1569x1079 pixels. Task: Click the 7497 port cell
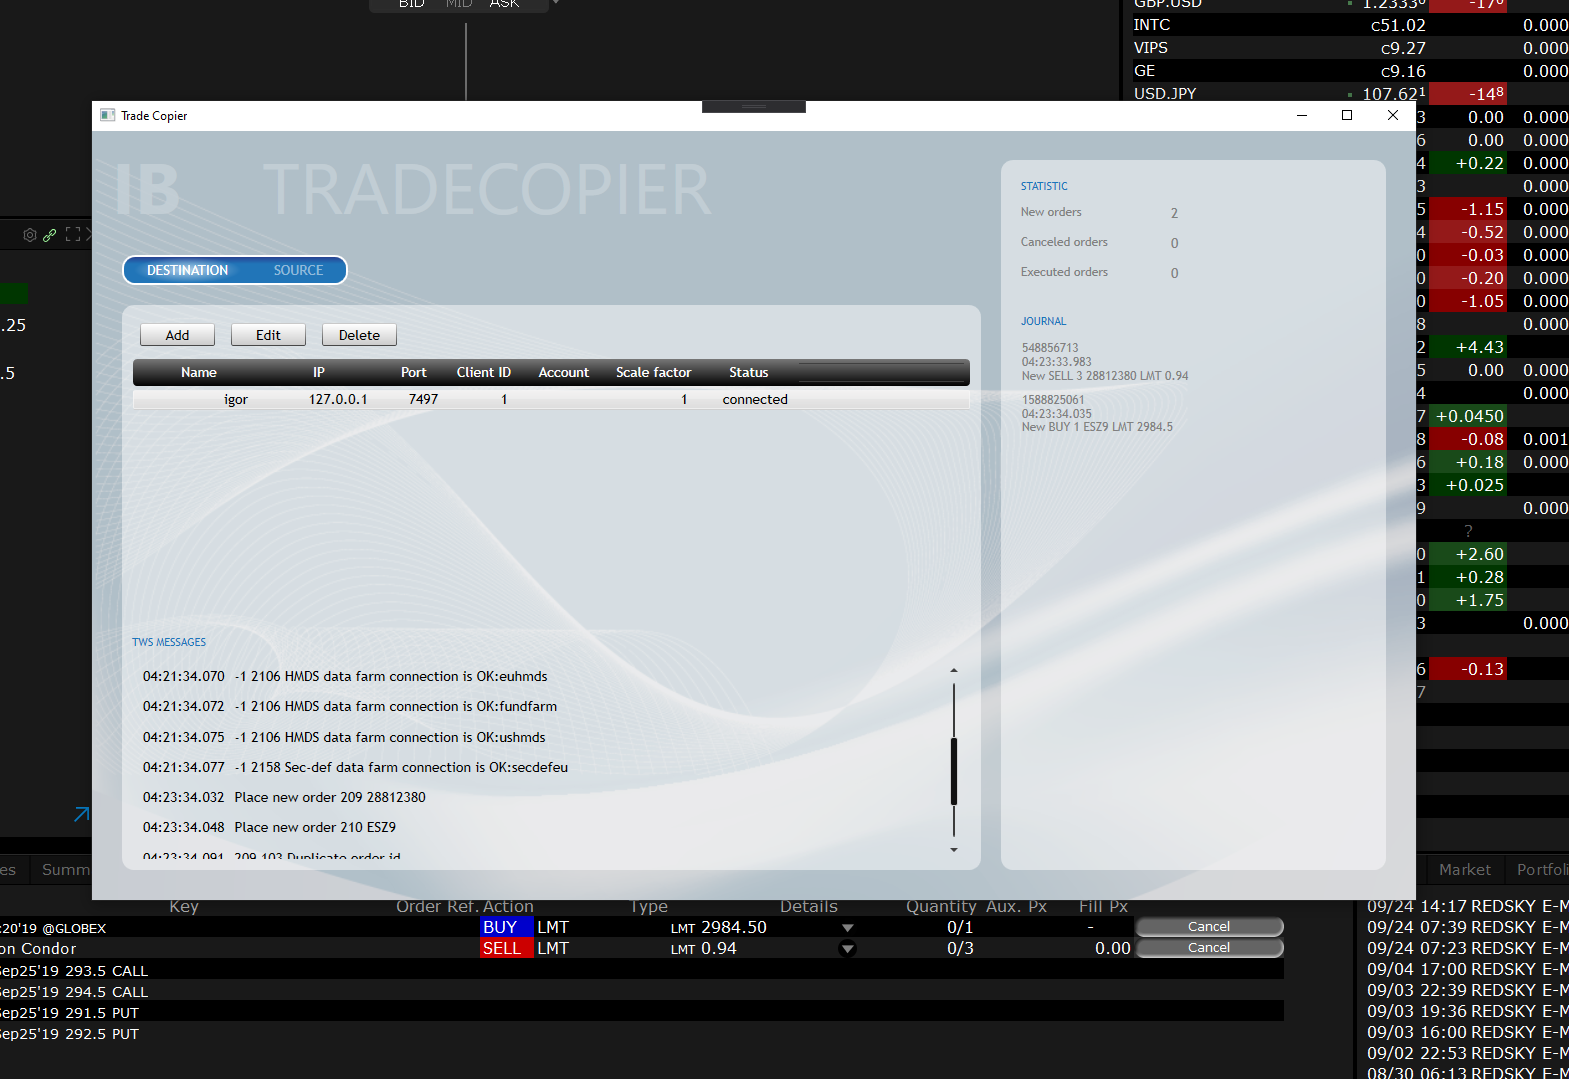(x=423, y=399)
